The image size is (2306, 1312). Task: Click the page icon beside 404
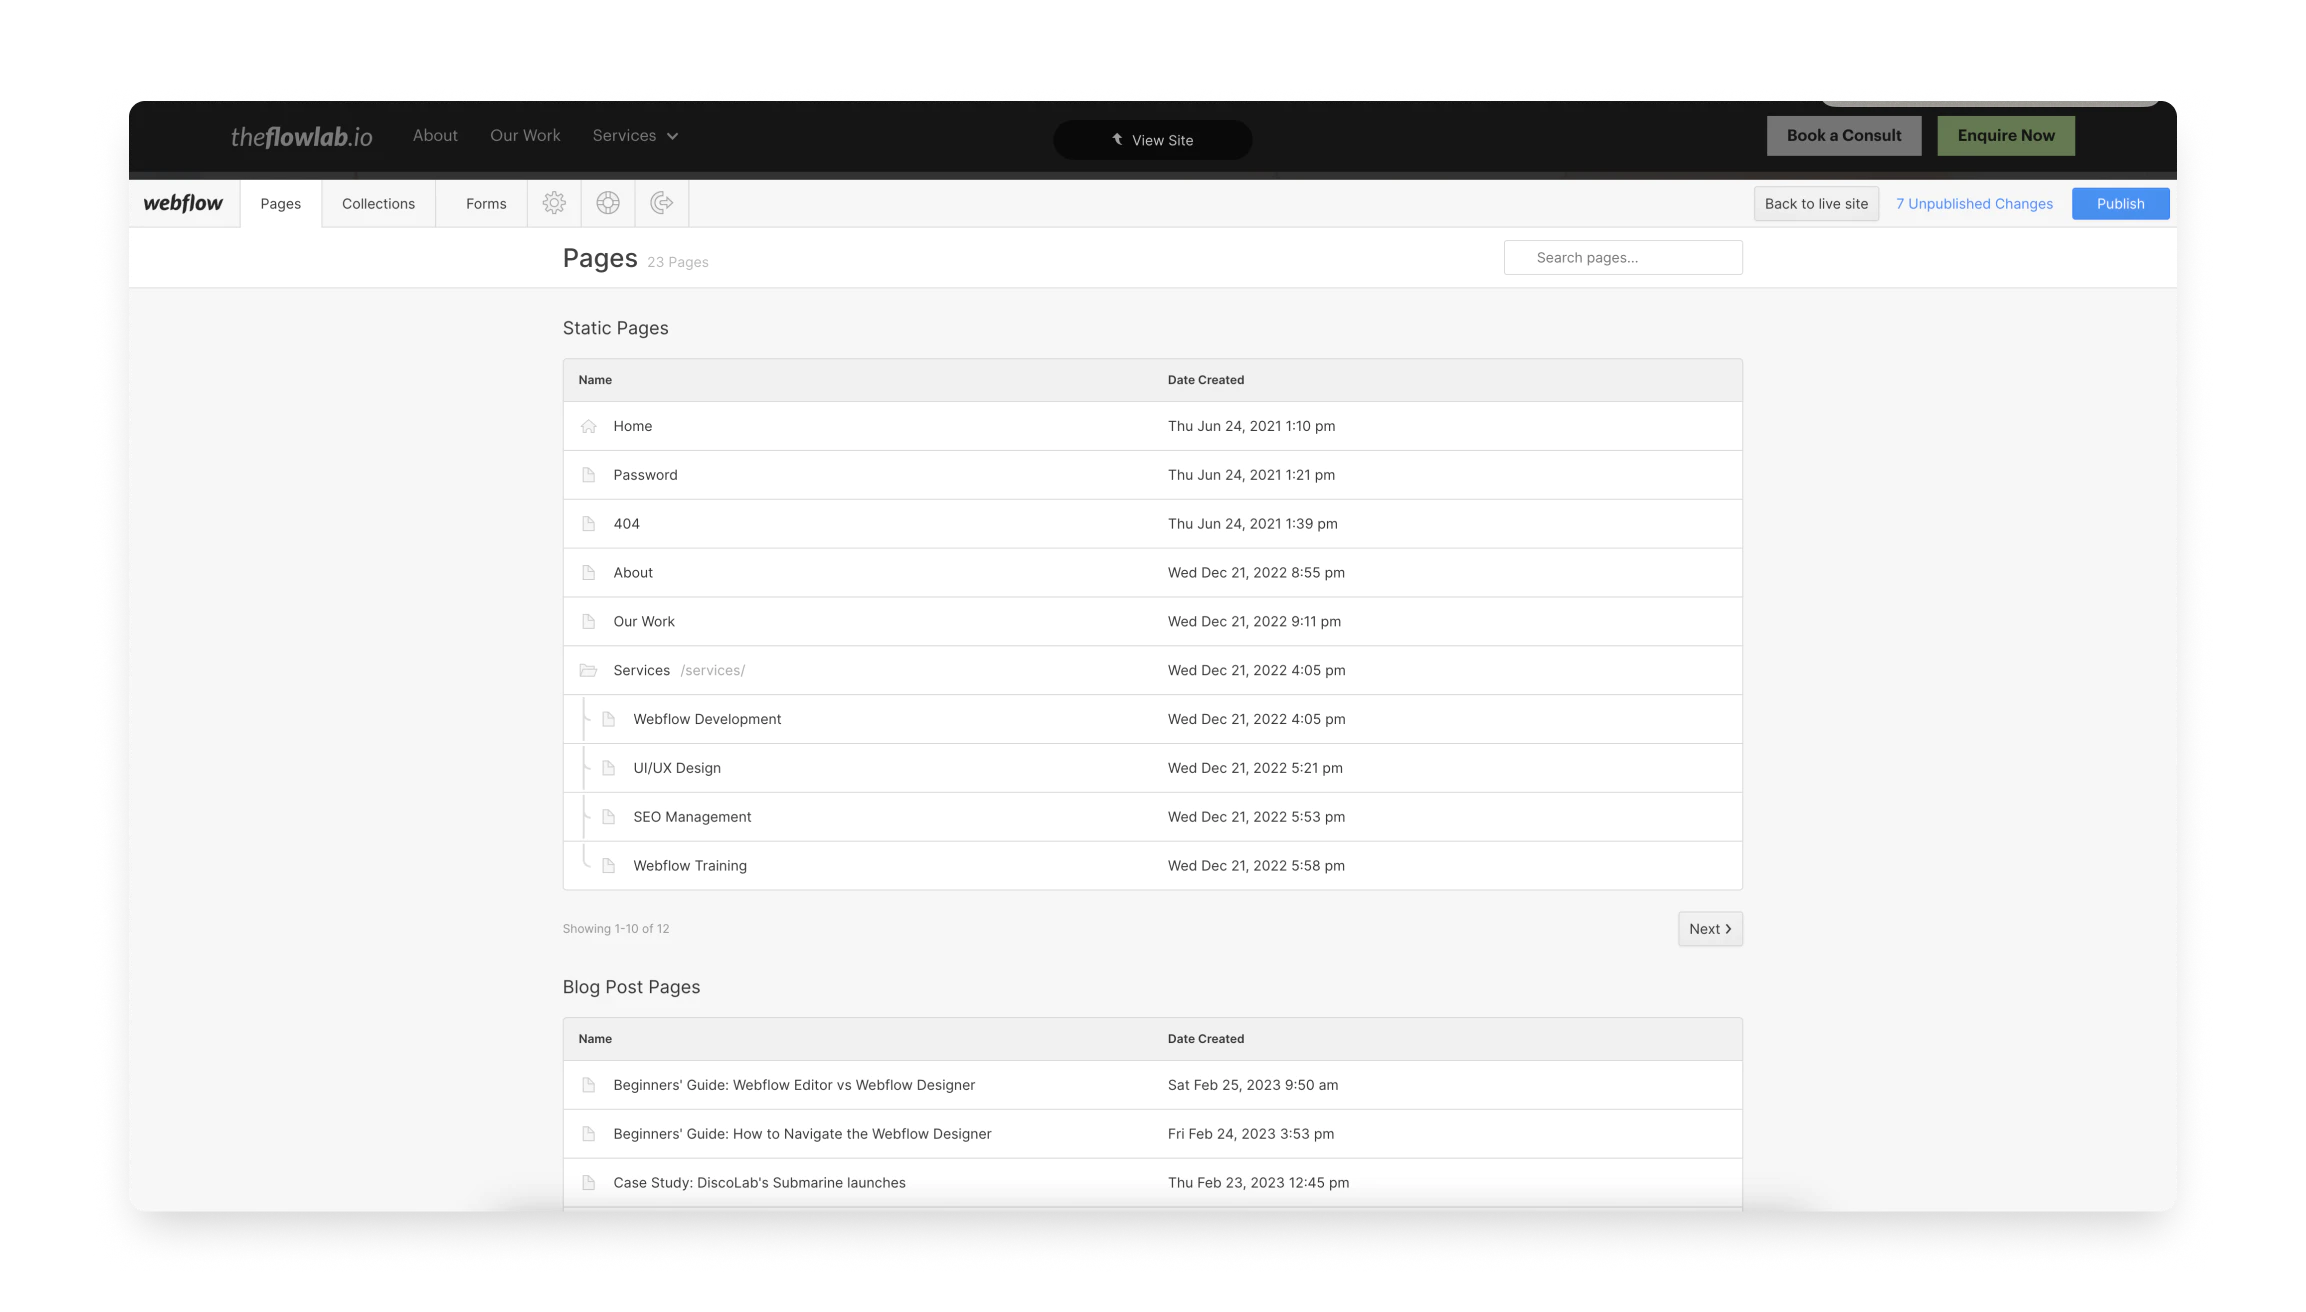coord(588,524)
